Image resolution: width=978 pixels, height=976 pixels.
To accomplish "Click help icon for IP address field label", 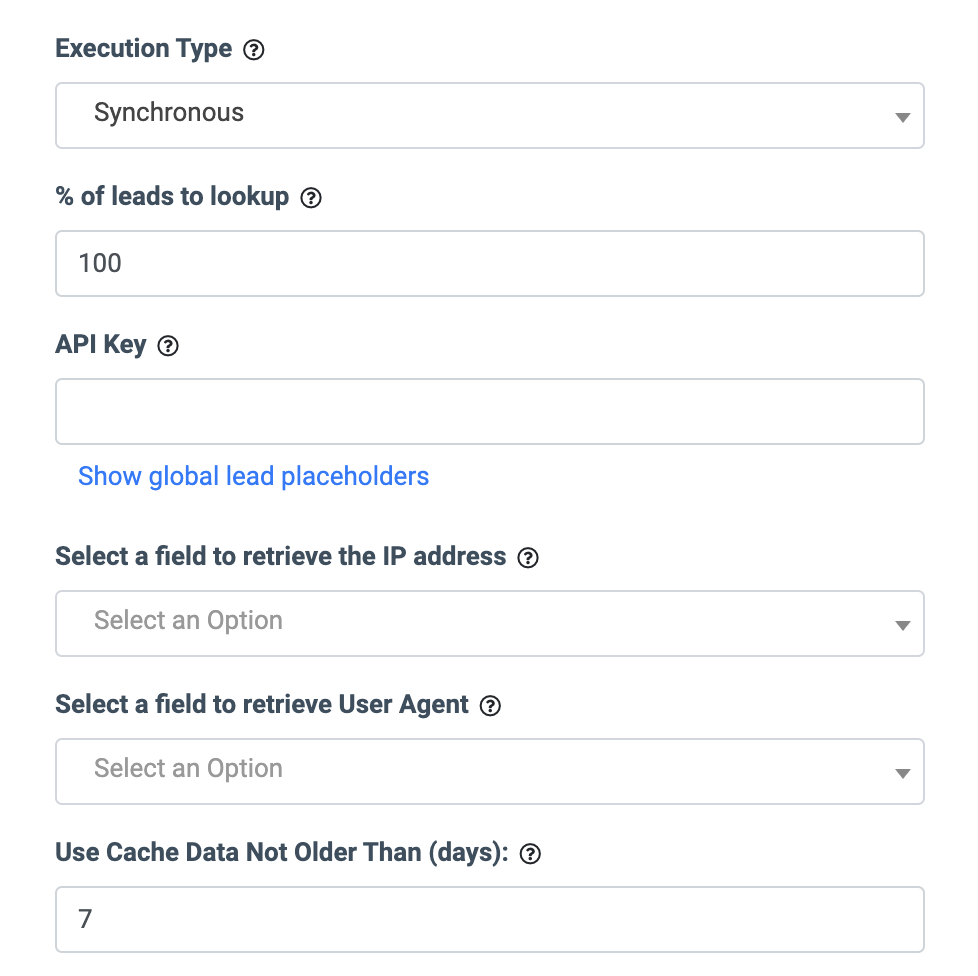I will tap(528, 558).
